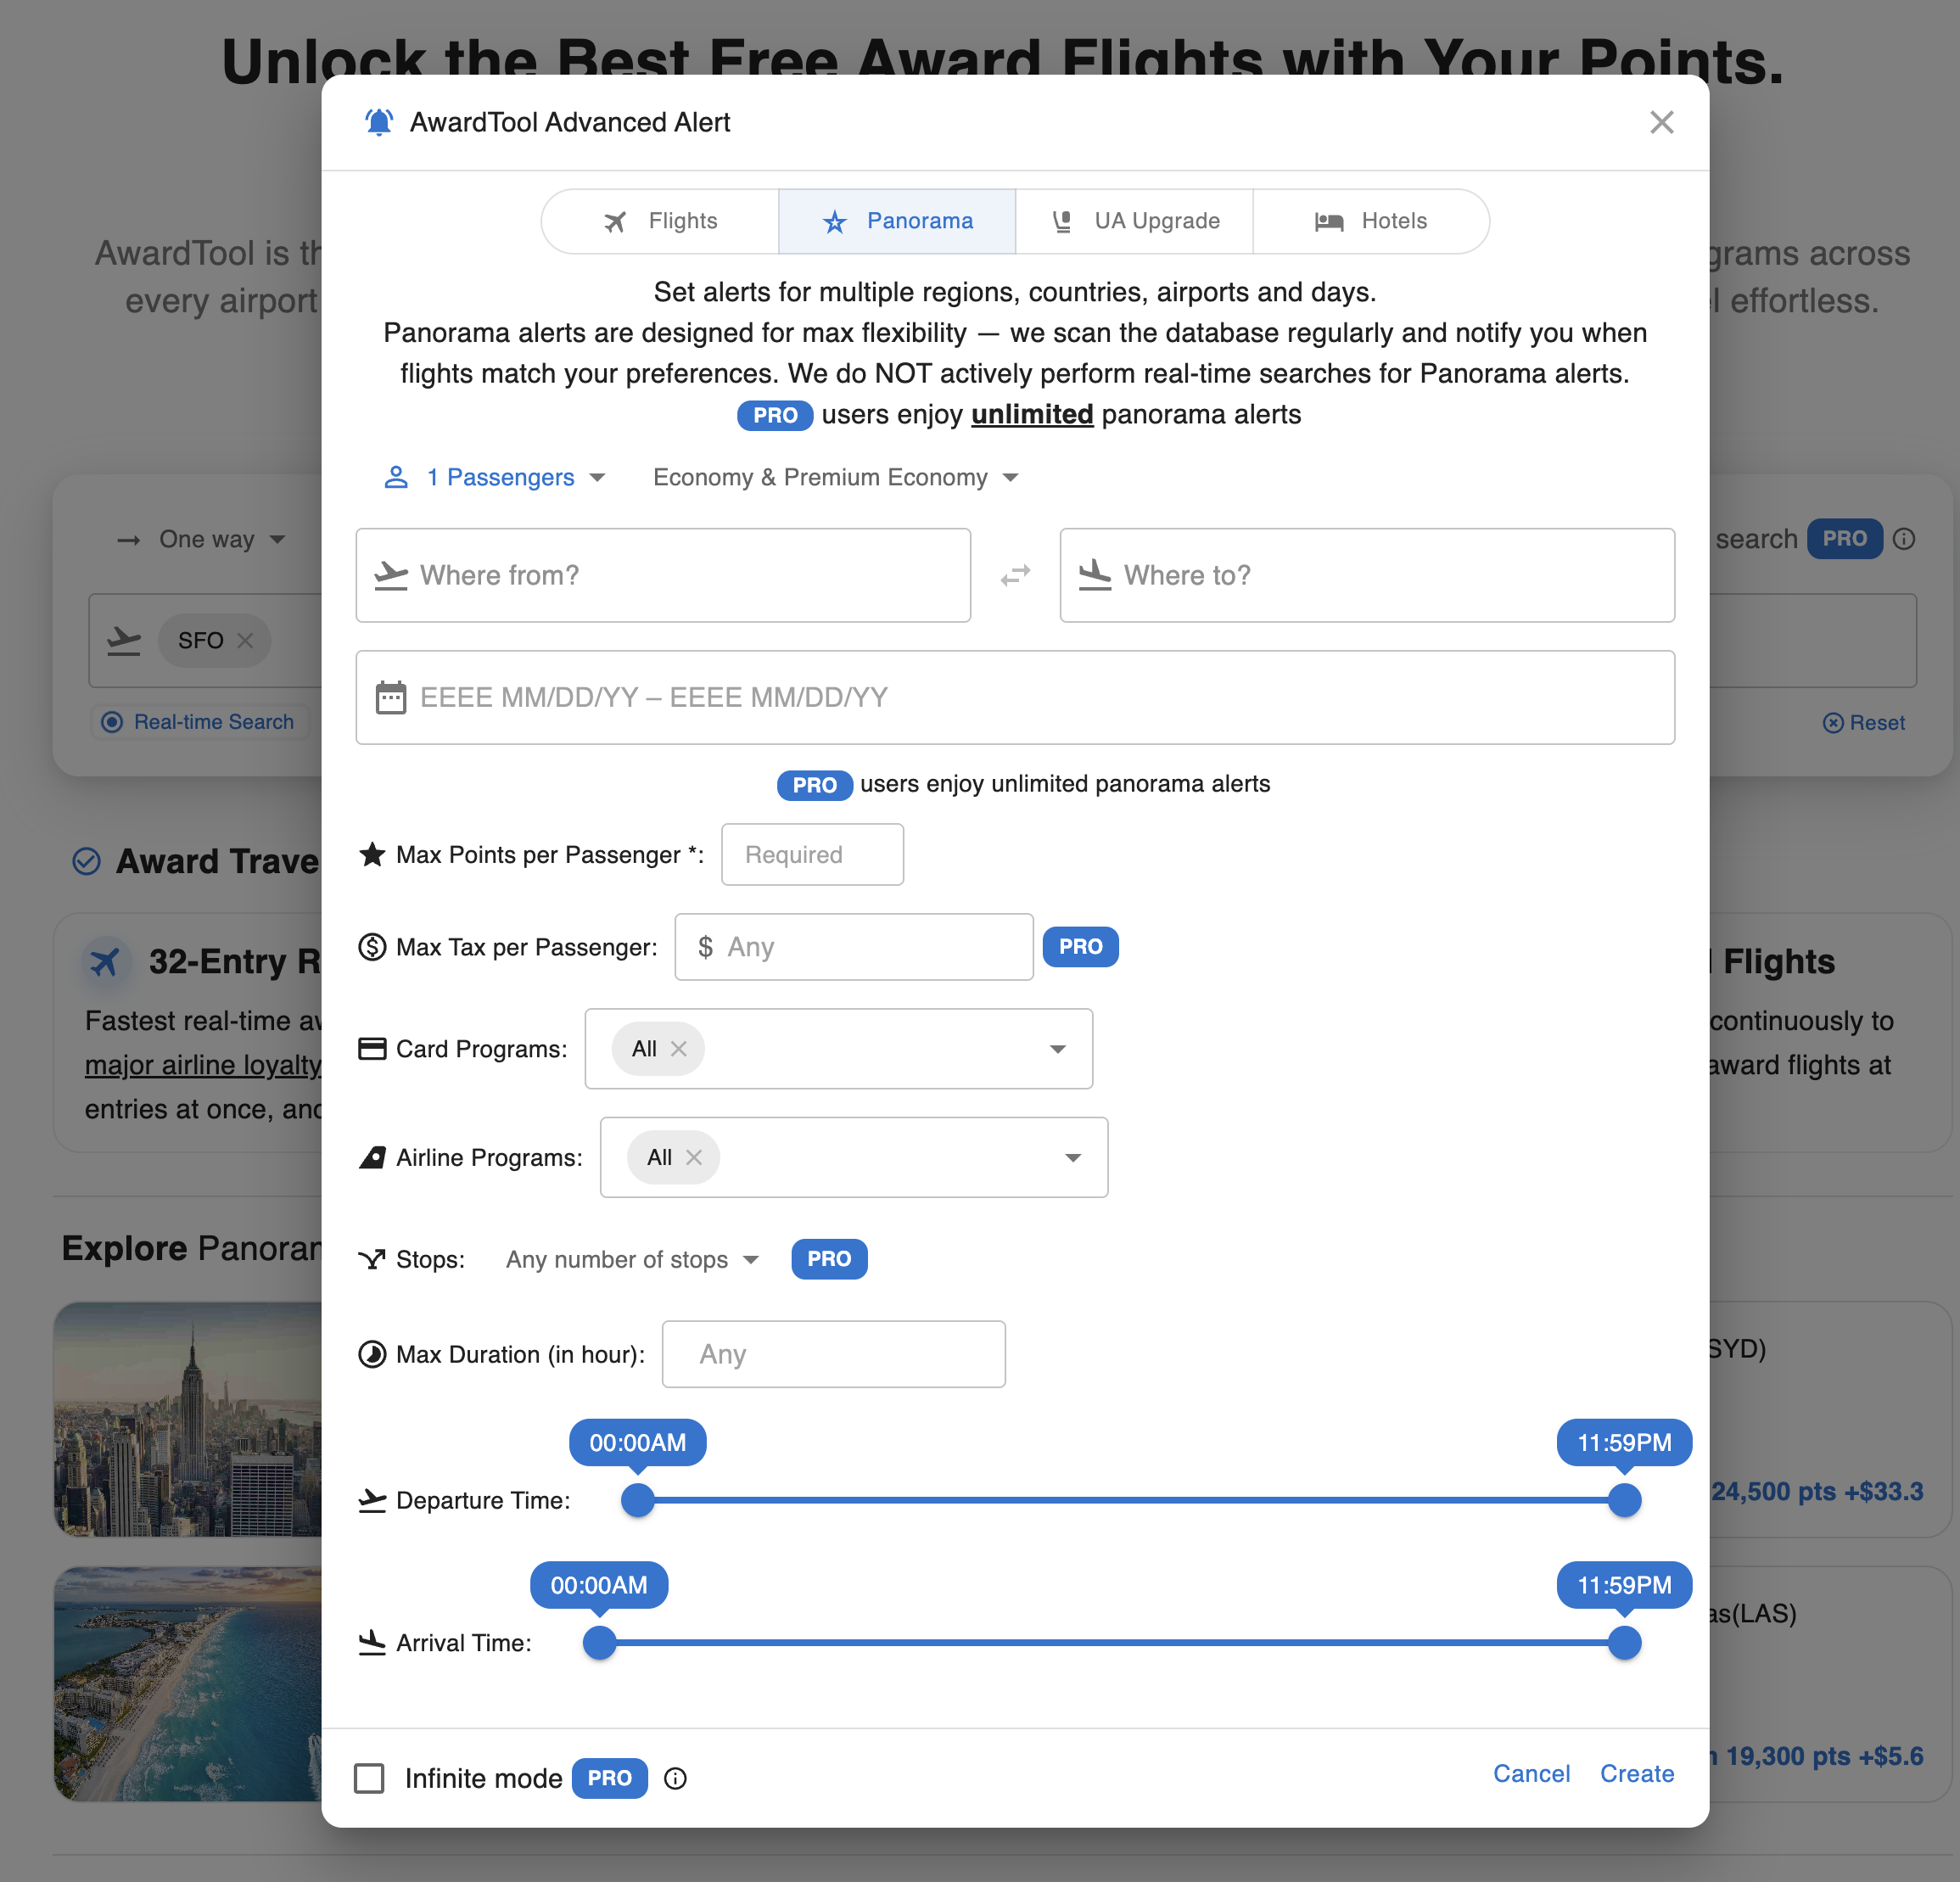This screenshot has height=1882, width=1960.
Task: Click the Max Tax per Passenger field
Action: (853, 946)
